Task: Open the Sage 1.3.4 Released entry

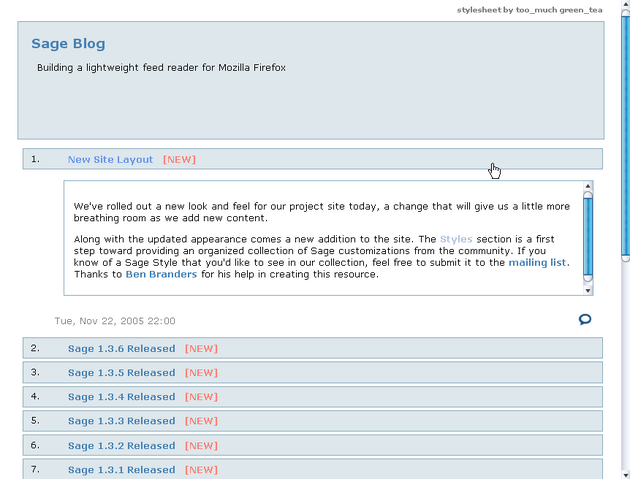Action: [x=121, y=397]
